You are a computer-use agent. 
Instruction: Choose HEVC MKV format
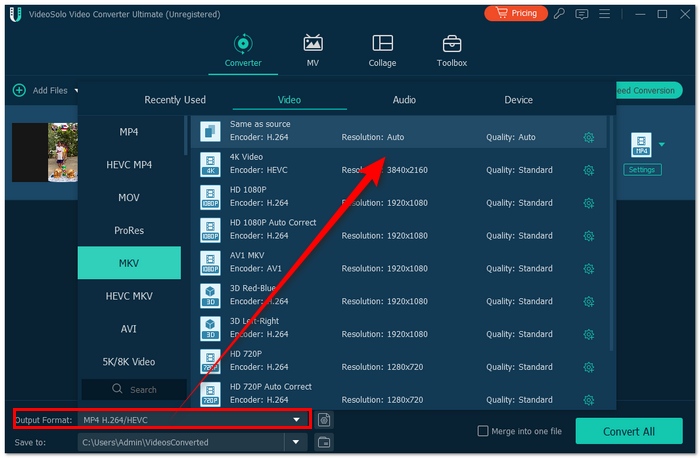click(x=129, y=296)
